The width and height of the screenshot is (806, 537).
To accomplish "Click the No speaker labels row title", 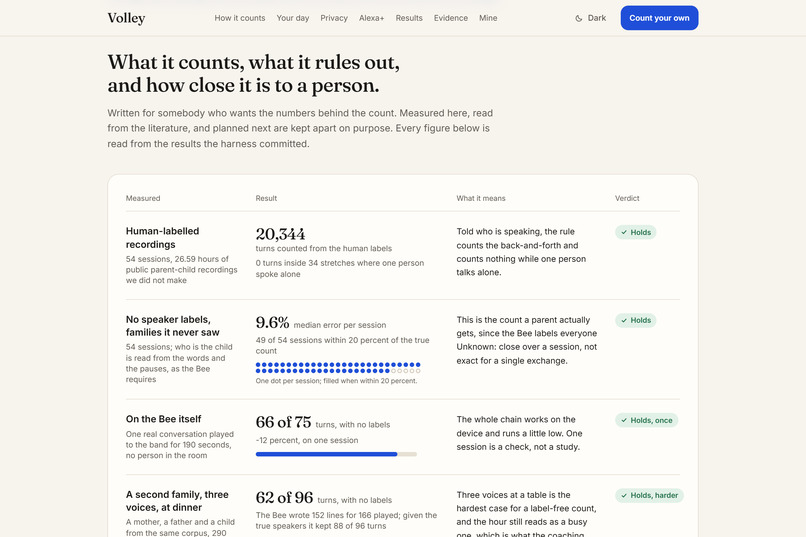I will pyautogui.click(x=173, y=326).
